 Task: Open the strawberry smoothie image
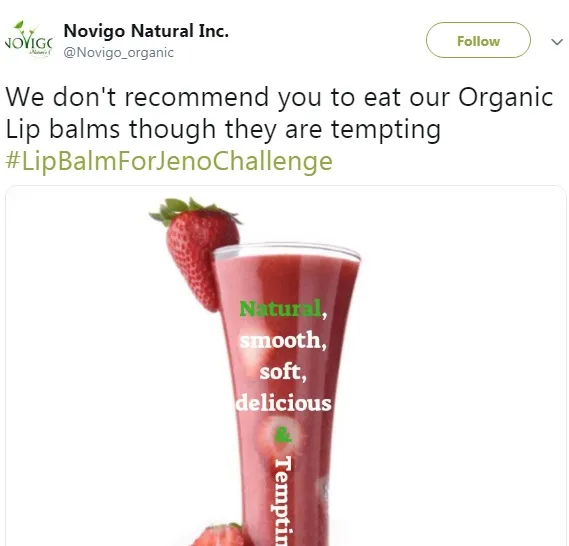(286, 366)
